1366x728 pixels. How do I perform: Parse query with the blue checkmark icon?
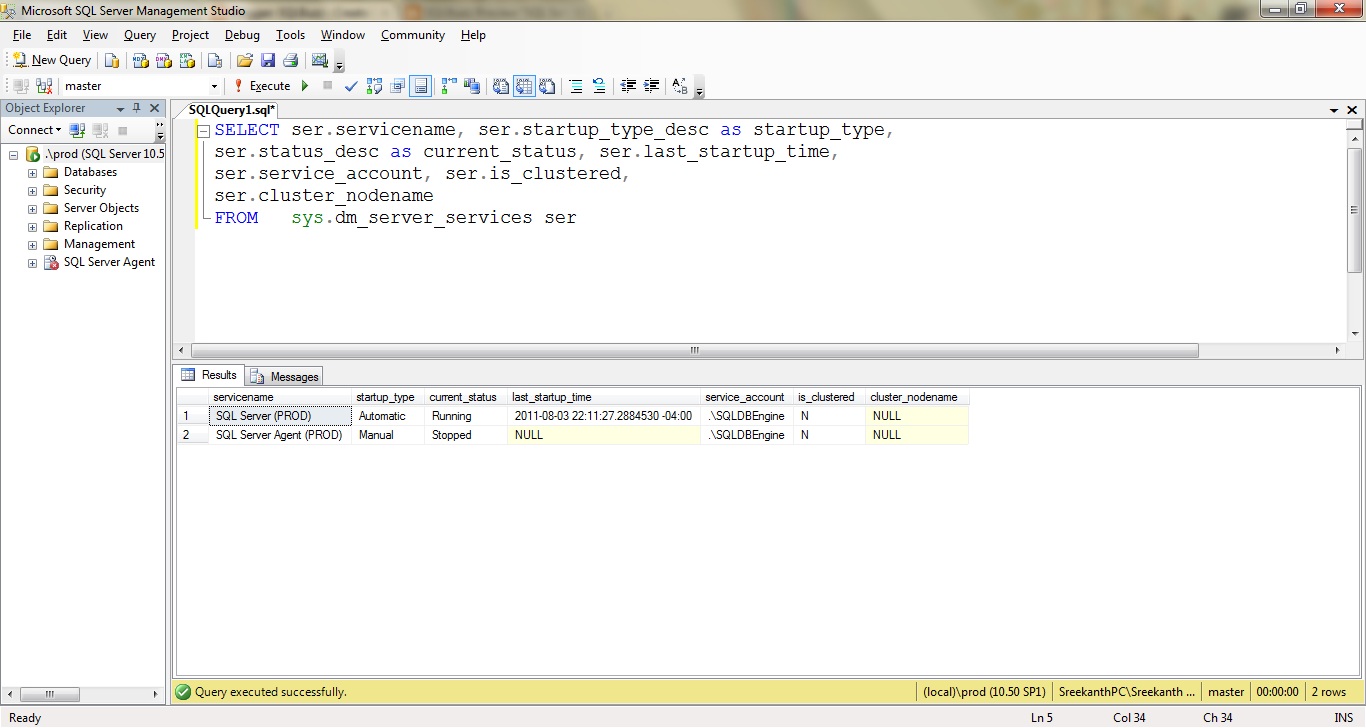click(x=351, y=86)
